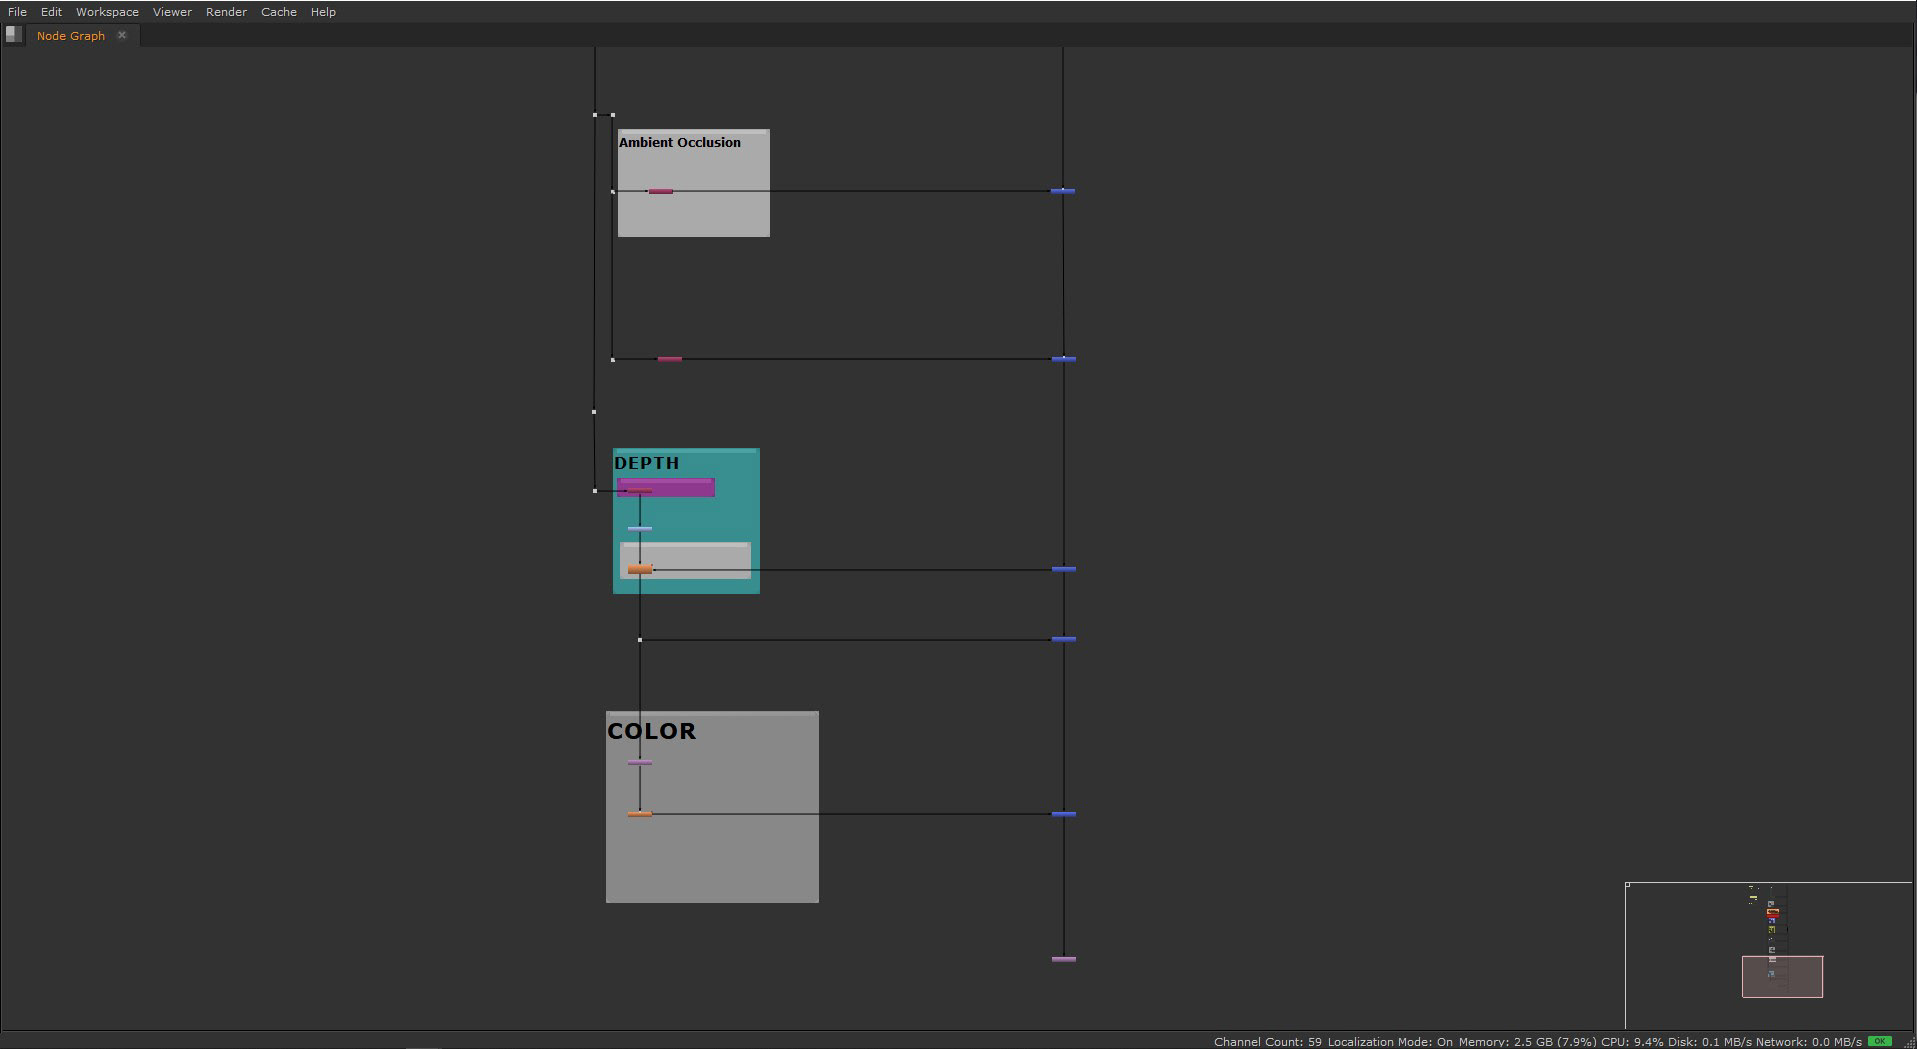
Task: Select the dot node left of DEPTH's purple backdrop
Action: click(x=595, y=491)
